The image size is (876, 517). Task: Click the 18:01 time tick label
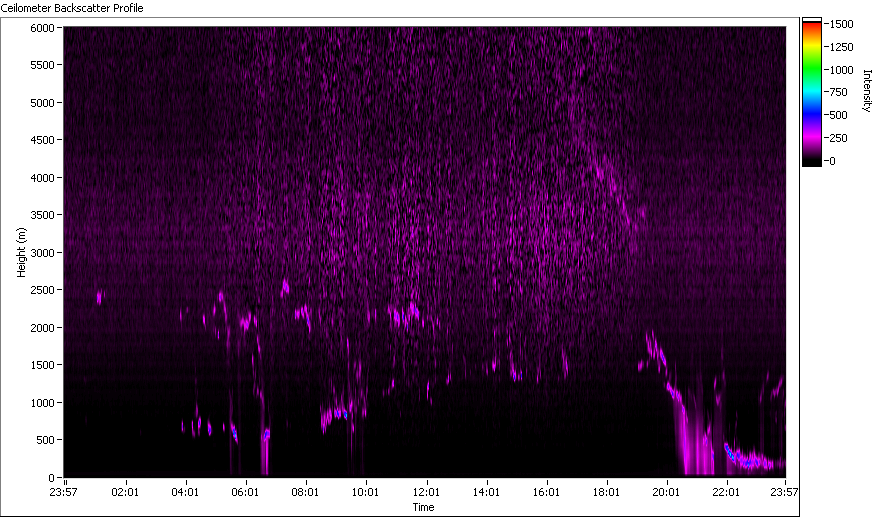tap(606, 492)
